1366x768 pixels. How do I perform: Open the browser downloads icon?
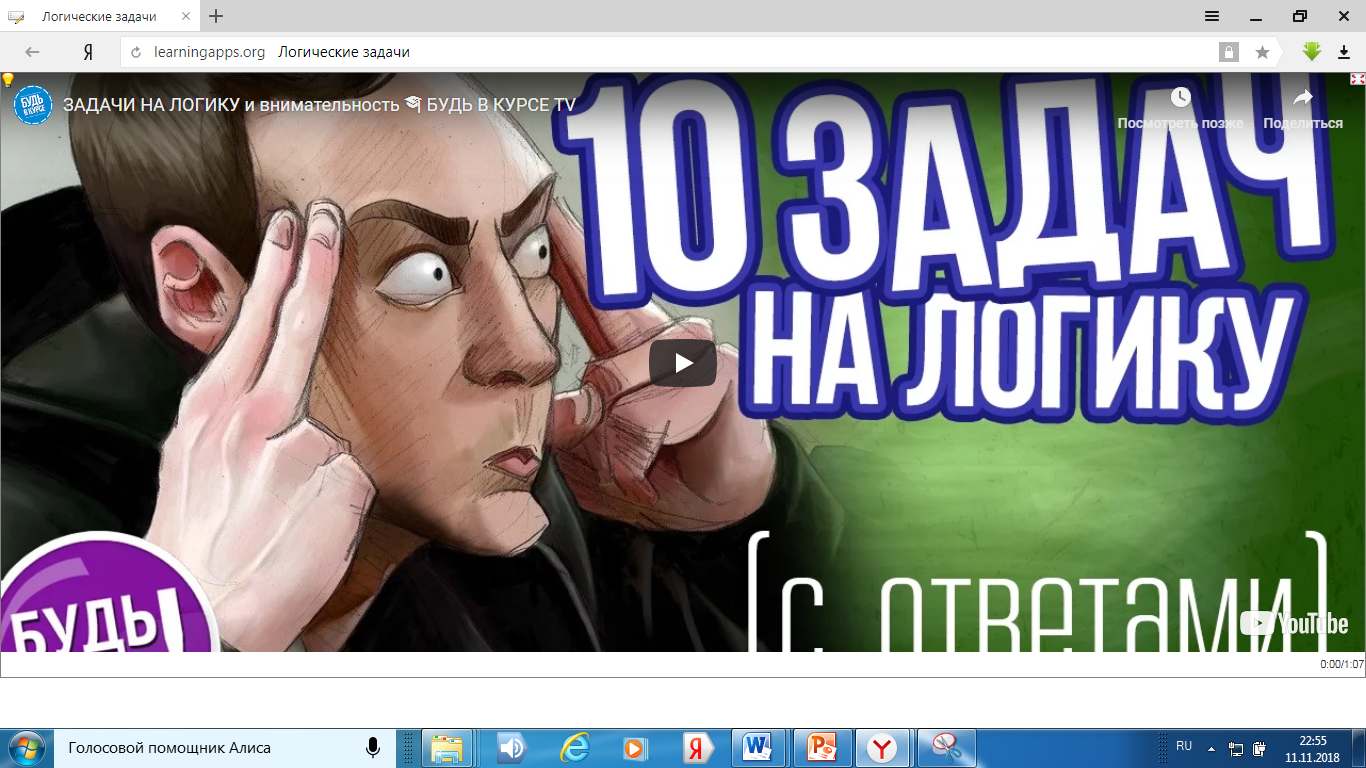click(1344, 52)
